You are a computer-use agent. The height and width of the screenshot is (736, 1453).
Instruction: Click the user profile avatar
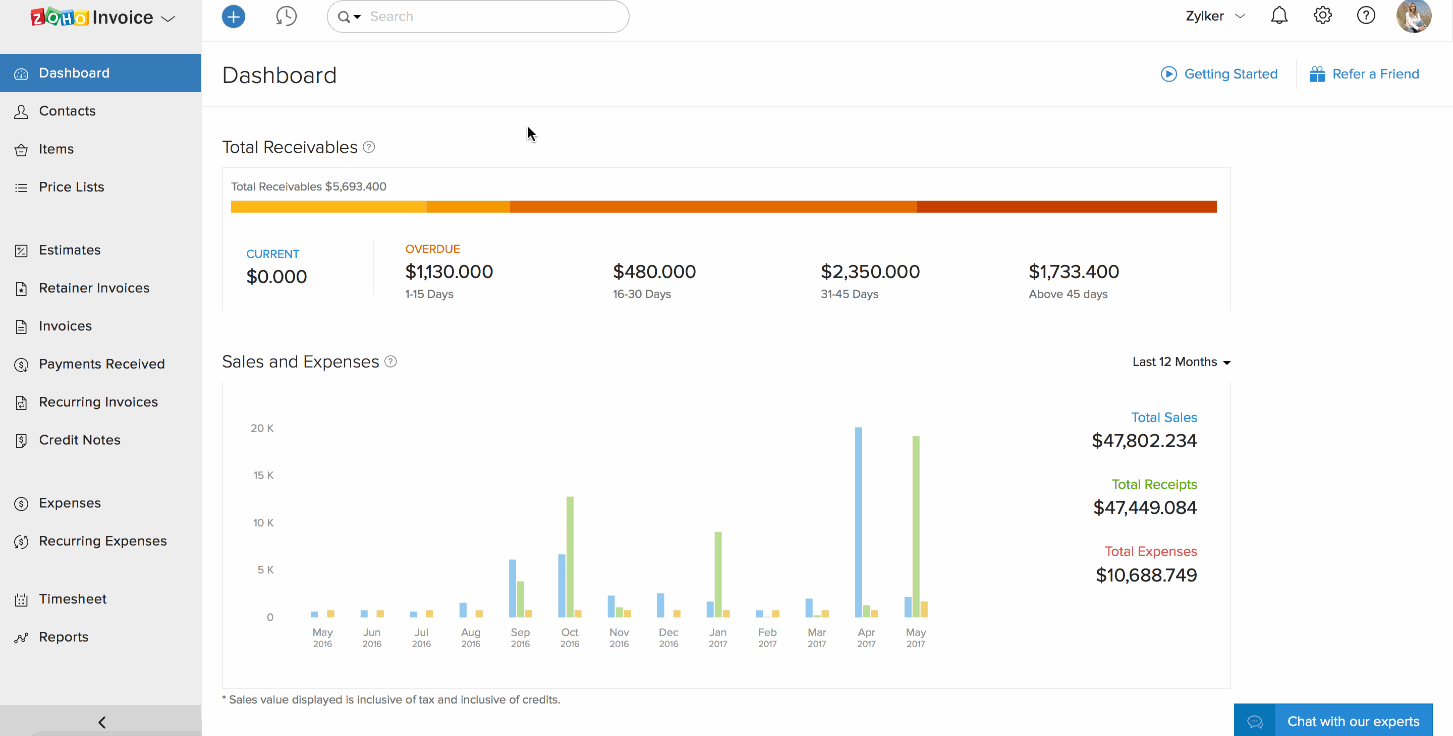click(x=1413, y=16)
